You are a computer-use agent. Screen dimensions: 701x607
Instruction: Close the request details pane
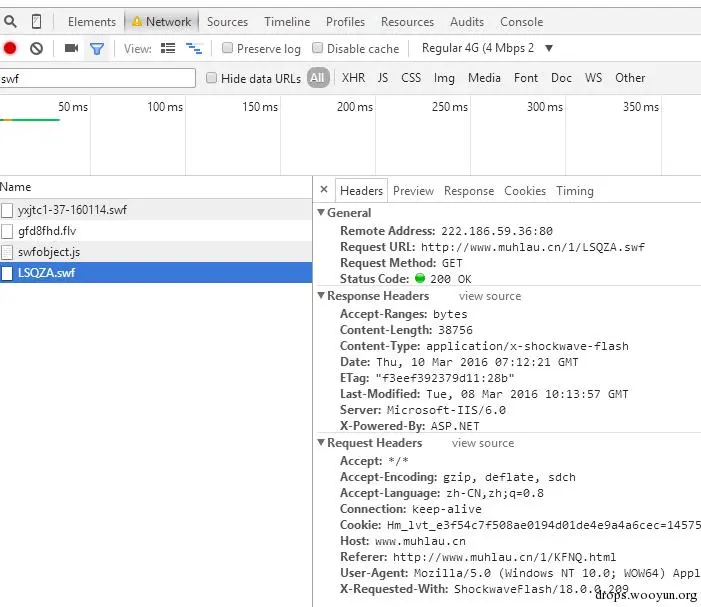pos(324,190)
